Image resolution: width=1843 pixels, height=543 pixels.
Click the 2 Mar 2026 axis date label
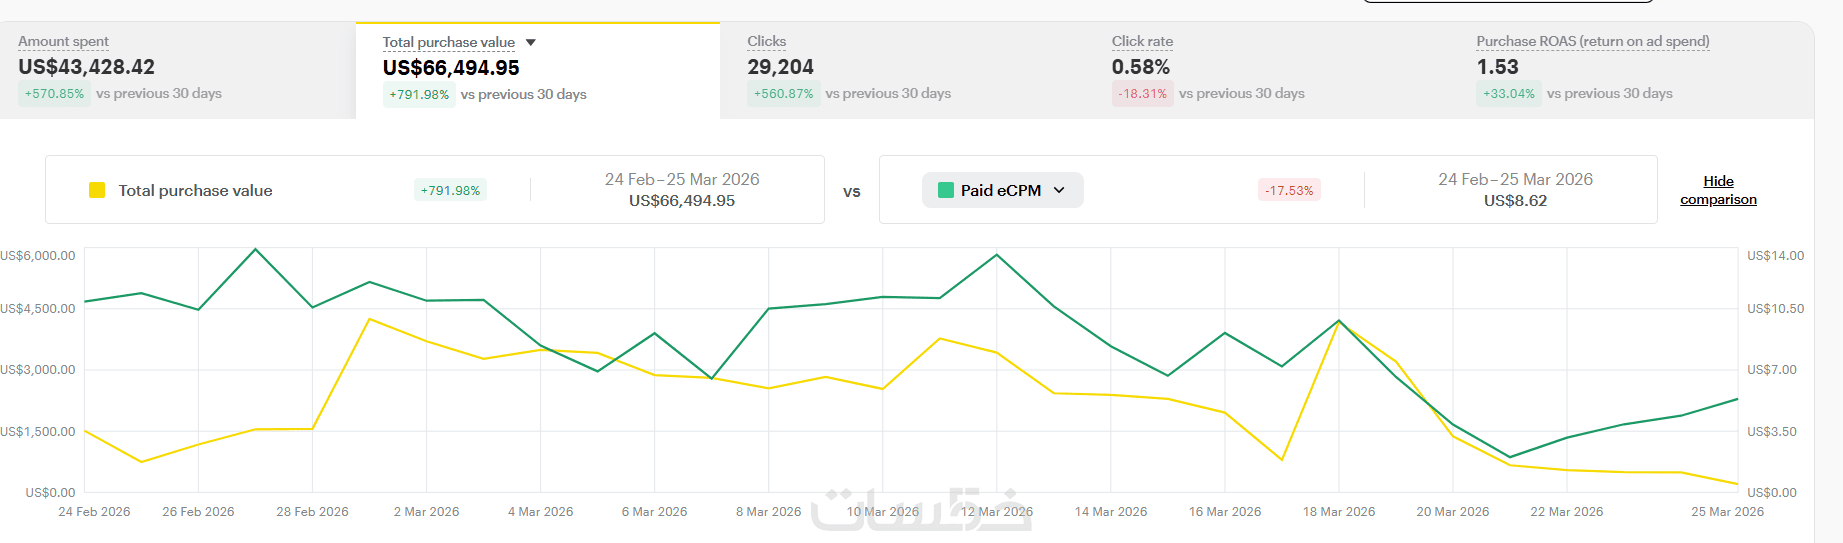tap(426, 512)
